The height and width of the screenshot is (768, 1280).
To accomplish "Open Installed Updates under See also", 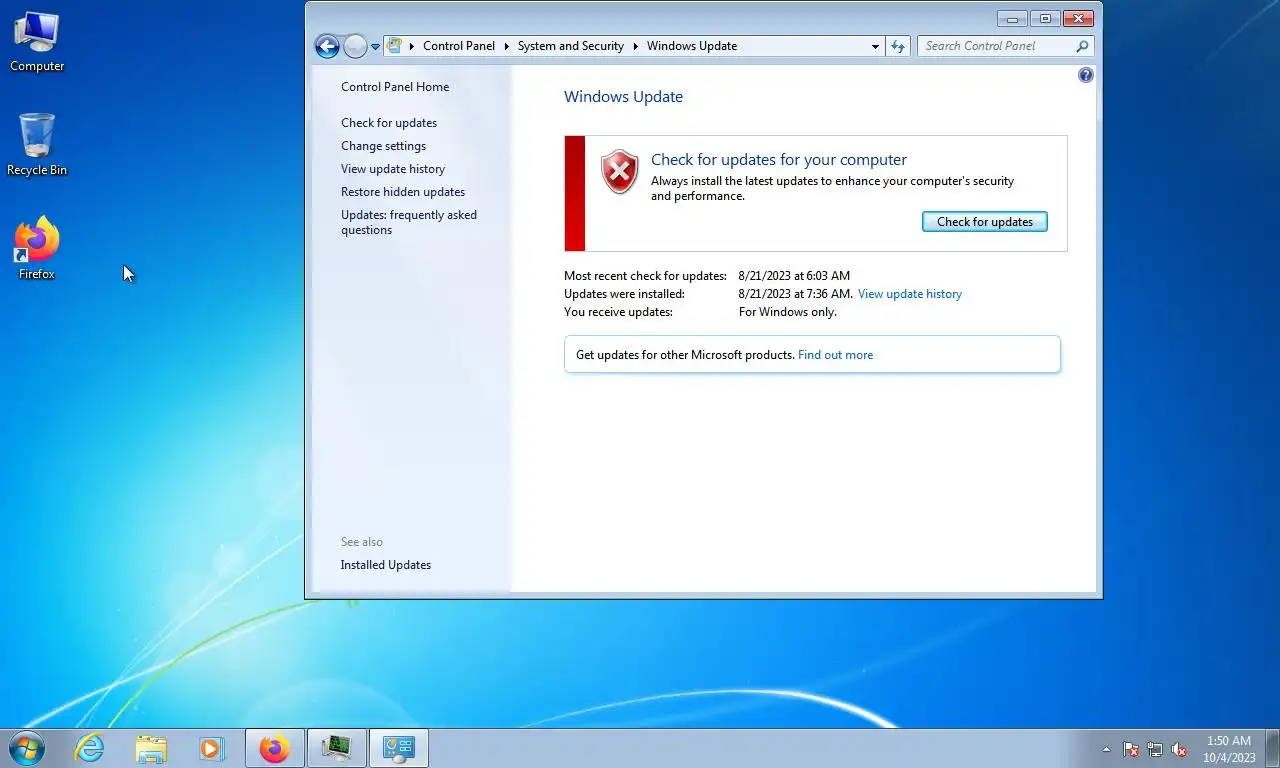I will 385,565.
